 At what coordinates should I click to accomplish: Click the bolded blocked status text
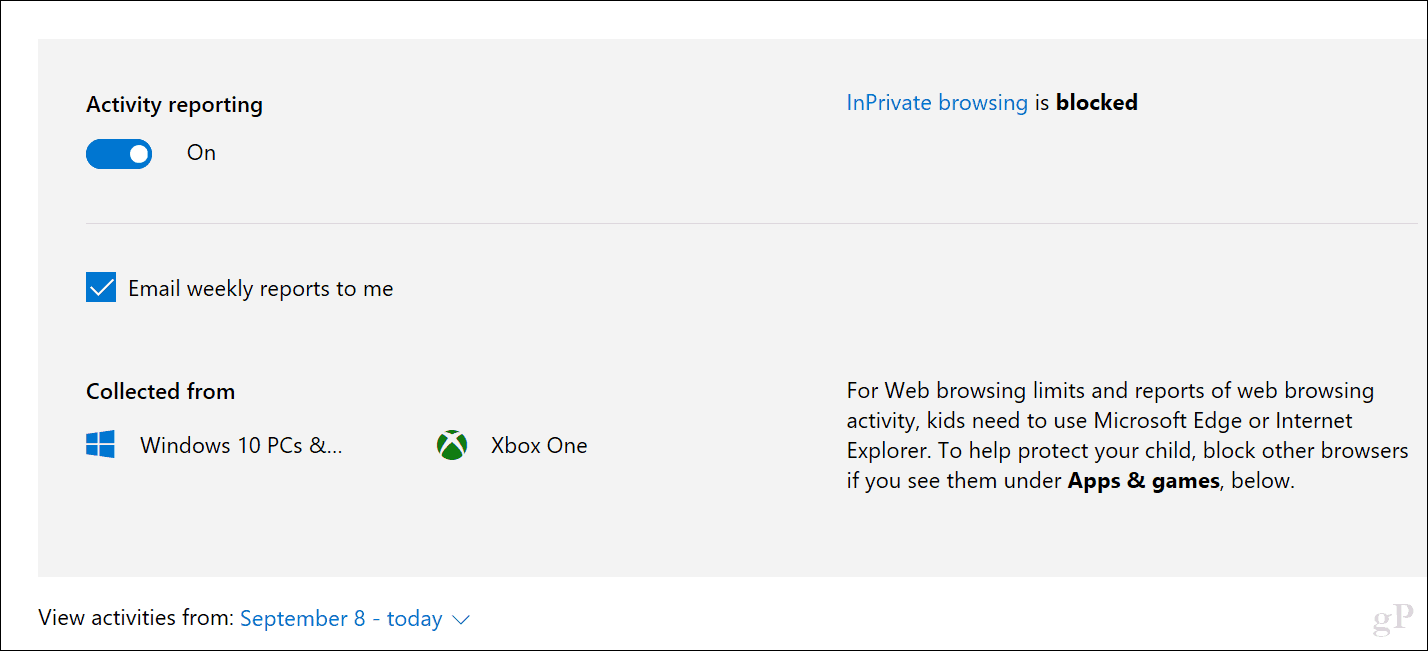(x=1096, y=102)
